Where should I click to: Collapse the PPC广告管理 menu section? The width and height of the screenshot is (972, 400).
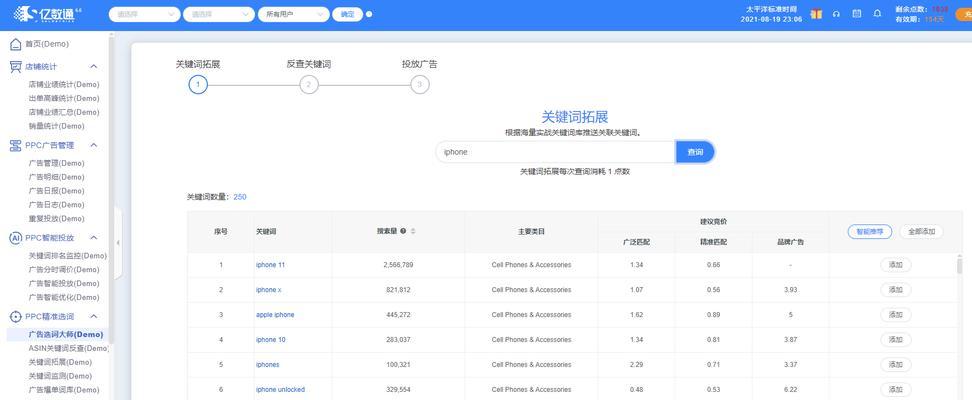tap(94, 145)
